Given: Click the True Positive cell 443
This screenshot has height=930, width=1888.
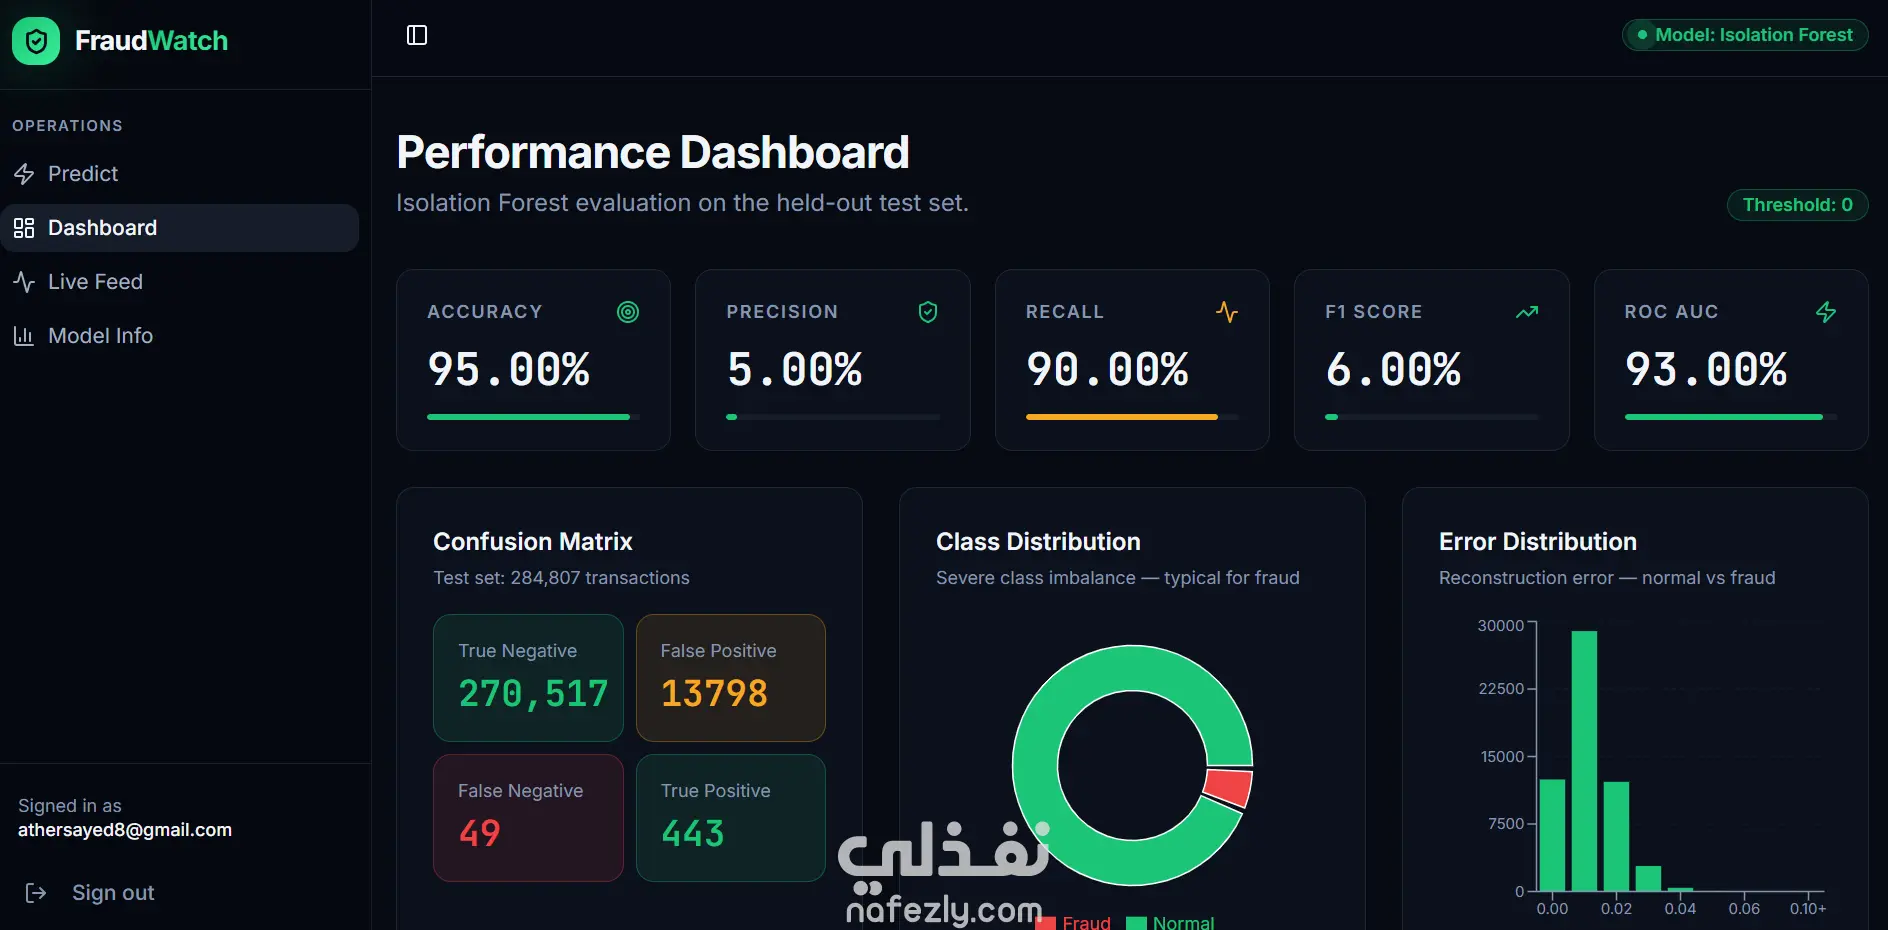Looking at the screenshot, I should point(731,818).
